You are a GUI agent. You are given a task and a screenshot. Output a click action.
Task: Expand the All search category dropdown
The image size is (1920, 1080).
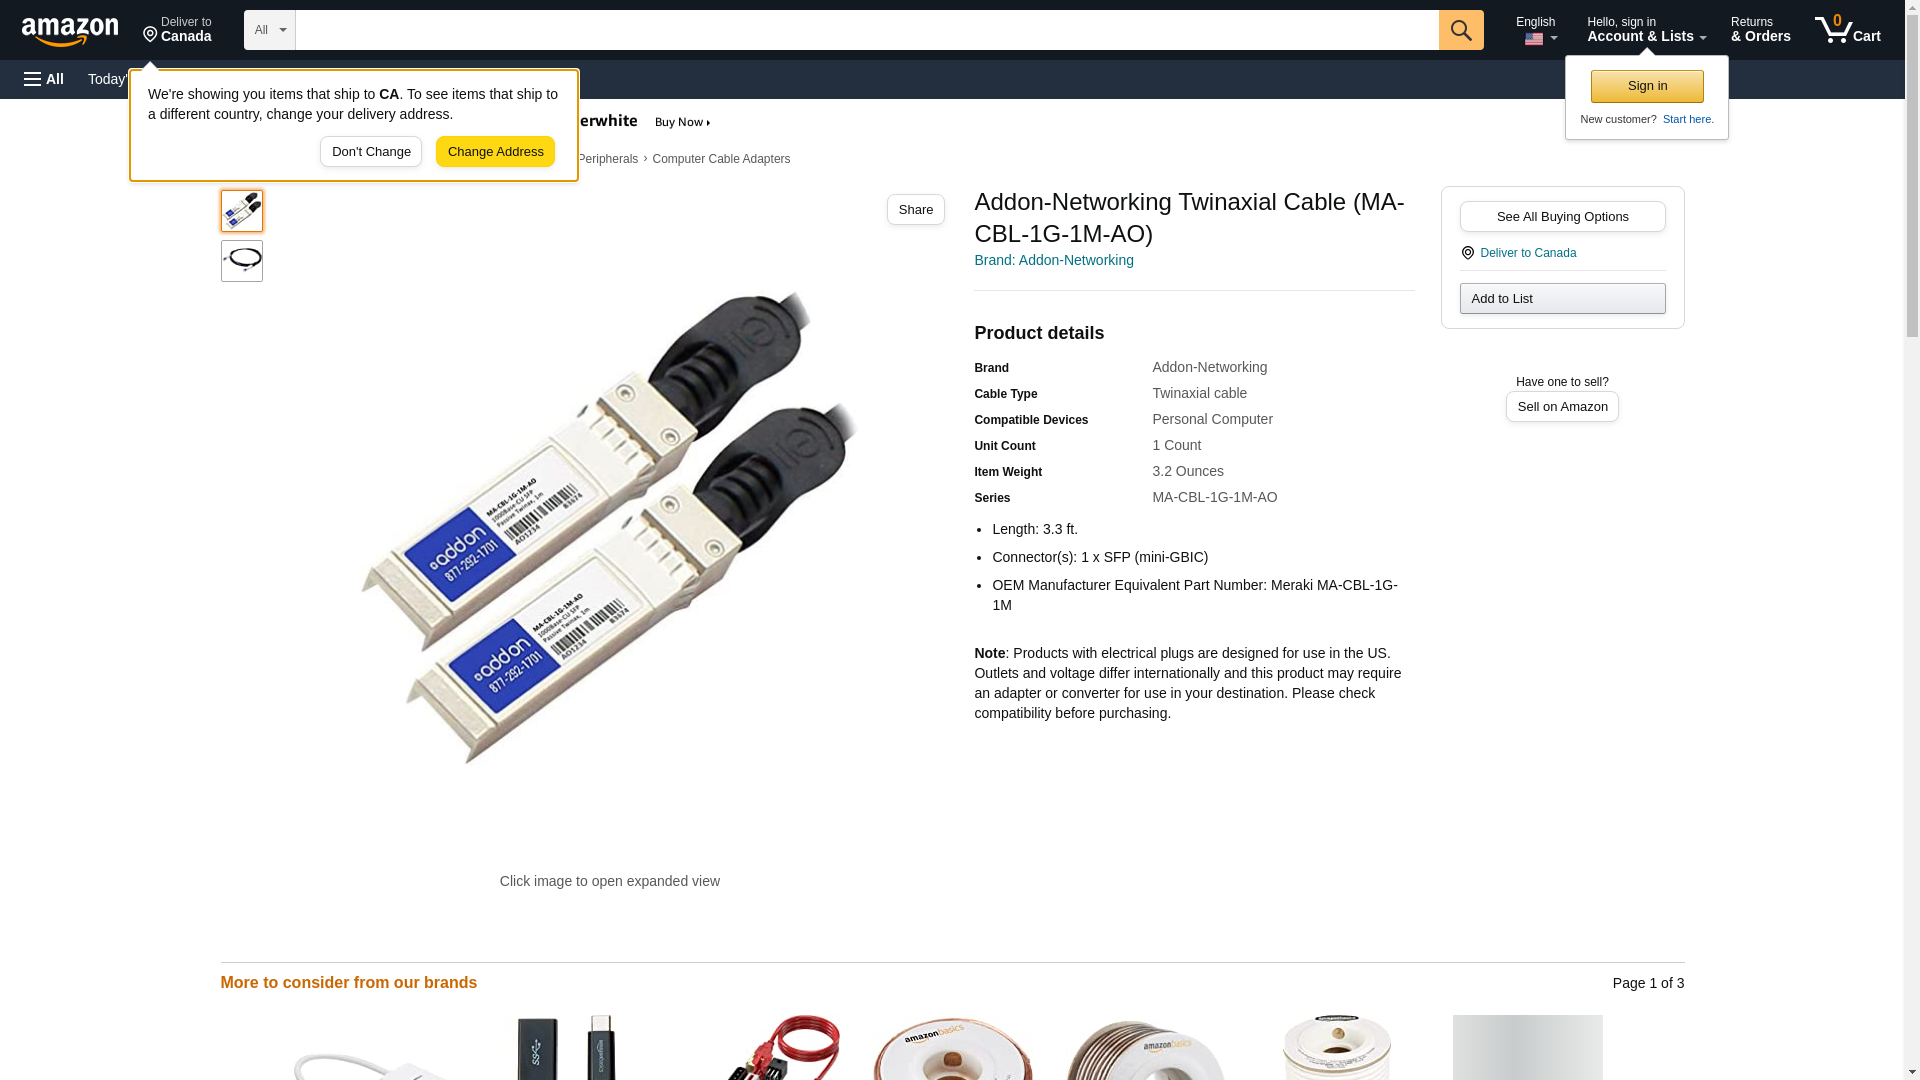pos(270,30)
